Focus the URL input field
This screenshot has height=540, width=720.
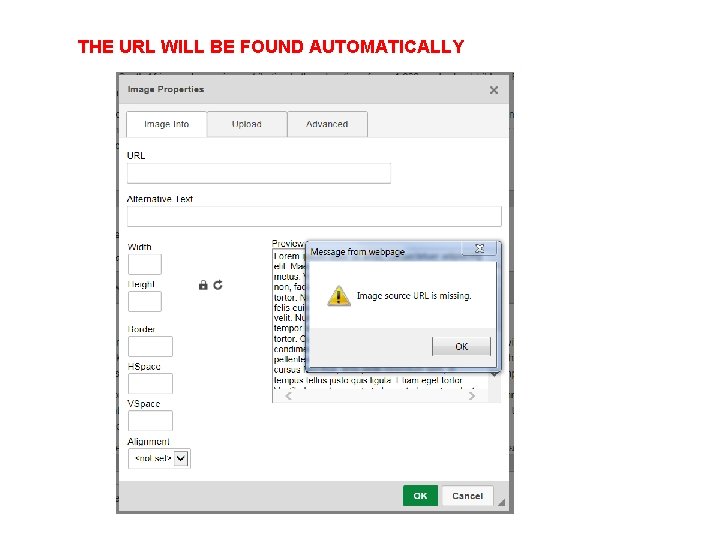click(259, 174)
